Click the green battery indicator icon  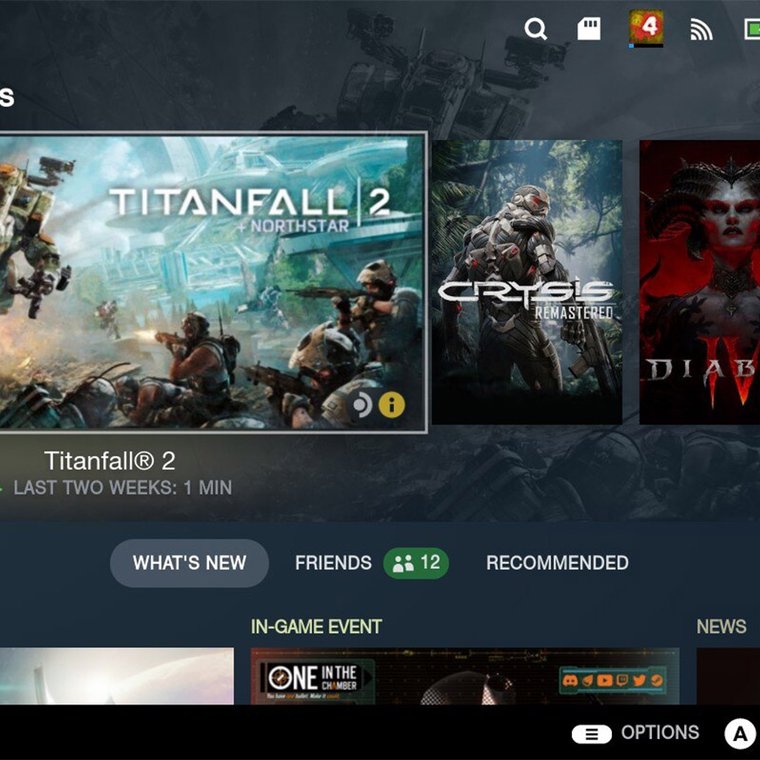coord(752,29)
